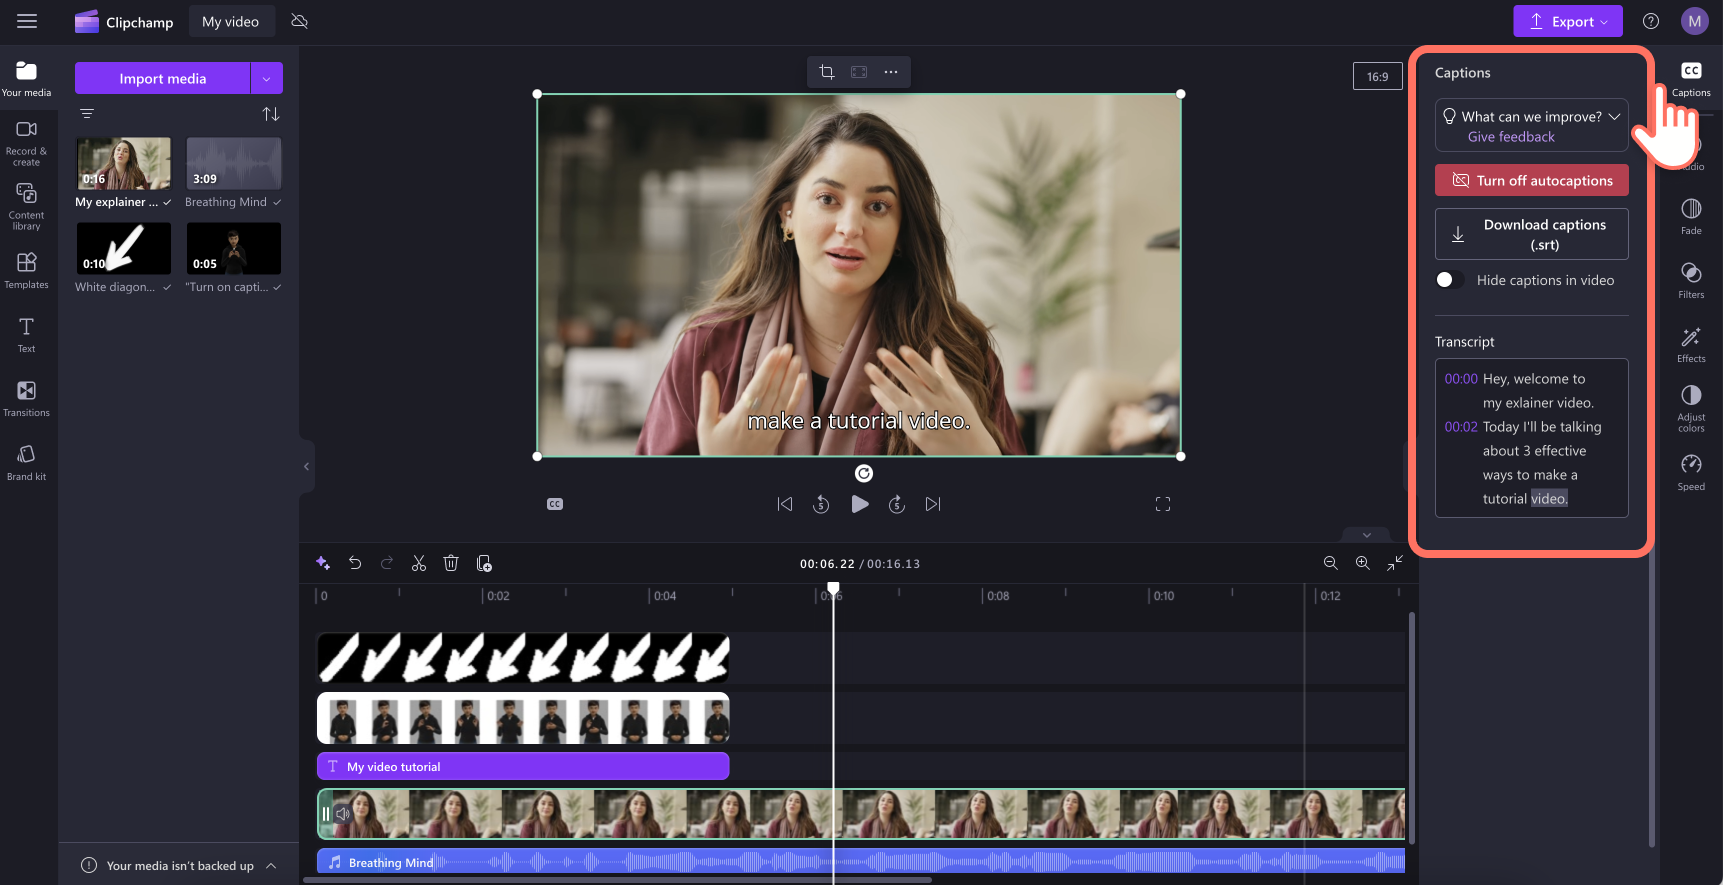Zoom out the timeline

1331,563
